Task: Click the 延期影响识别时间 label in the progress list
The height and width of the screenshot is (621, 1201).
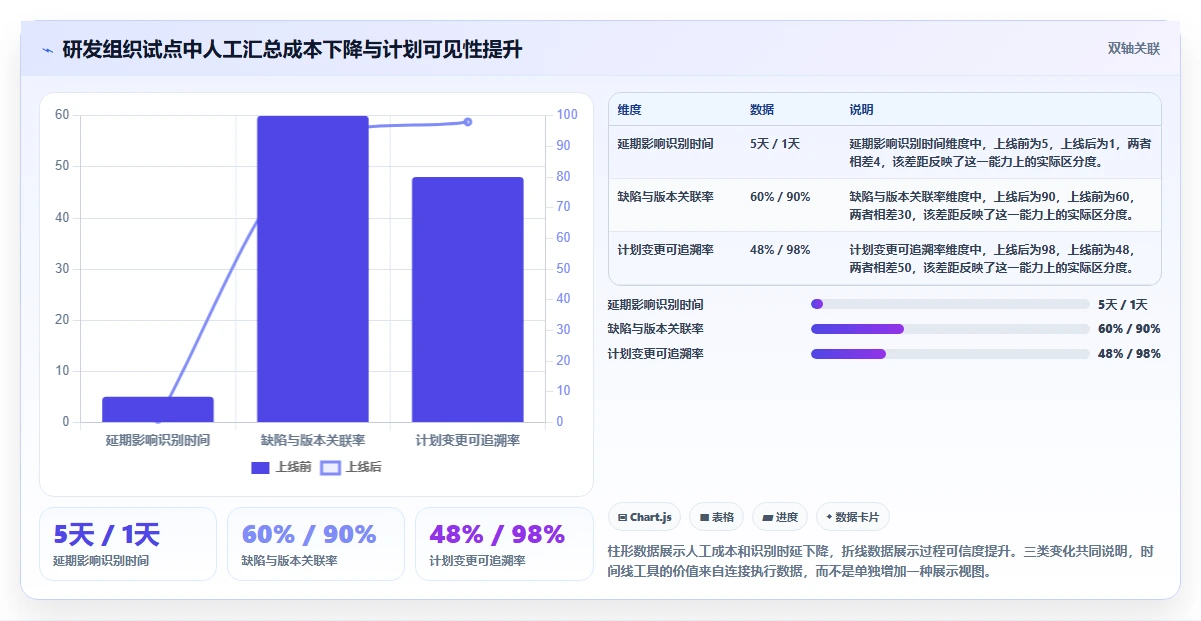Action: 656,305
